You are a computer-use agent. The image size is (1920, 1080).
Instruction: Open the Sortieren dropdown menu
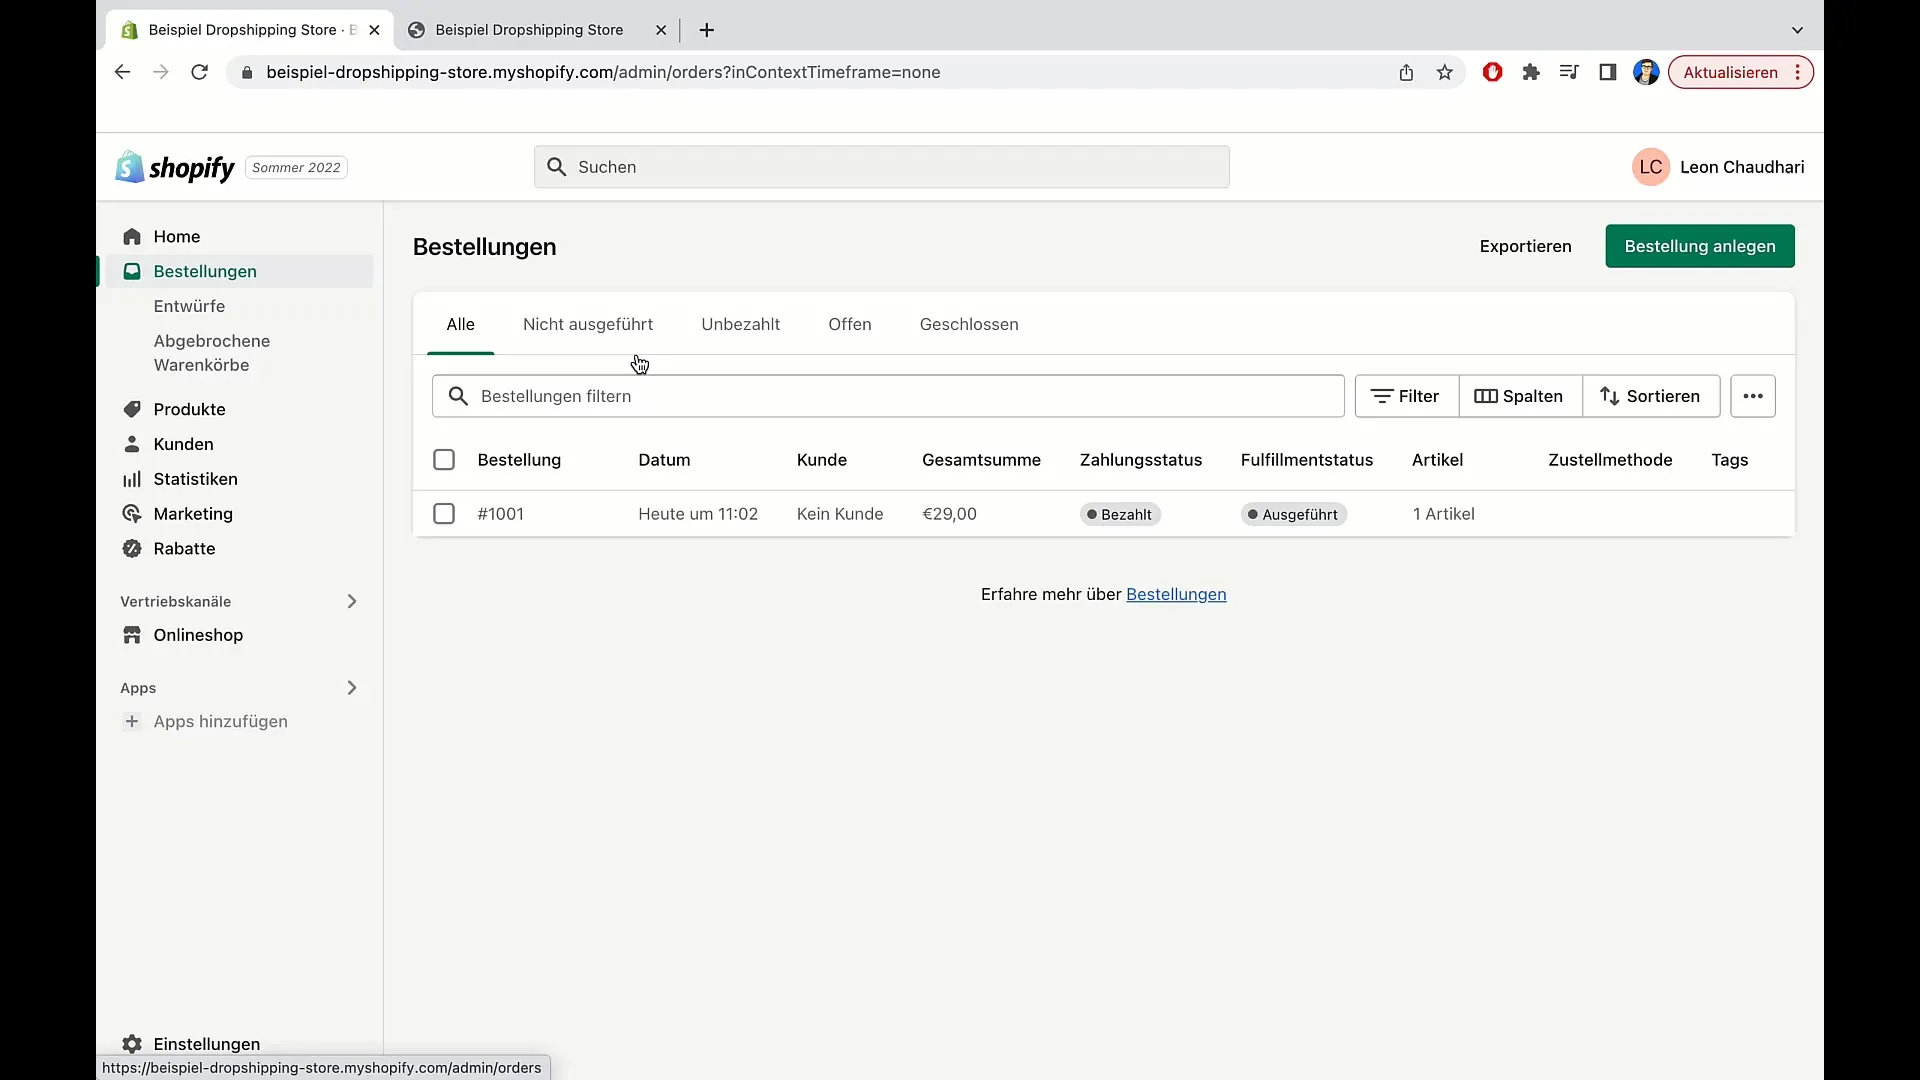1650,396
